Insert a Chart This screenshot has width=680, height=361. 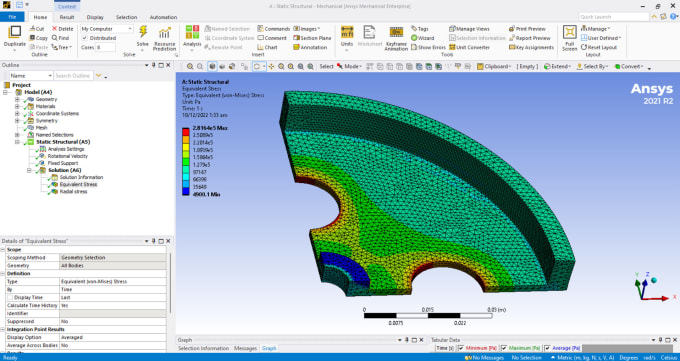click(x=267, y=47)
